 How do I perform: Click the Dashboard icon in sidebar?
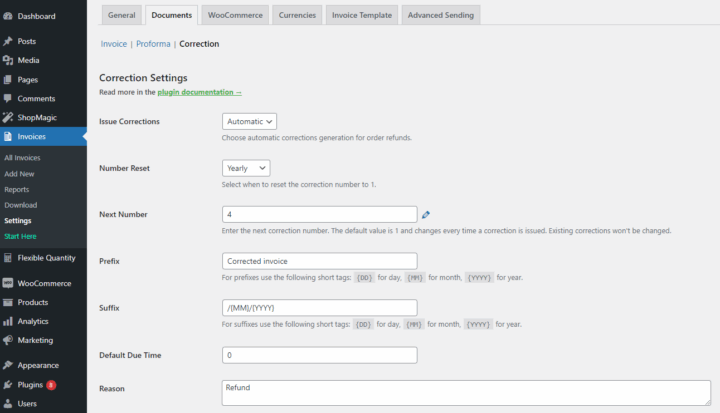click(x=8, y=16)
